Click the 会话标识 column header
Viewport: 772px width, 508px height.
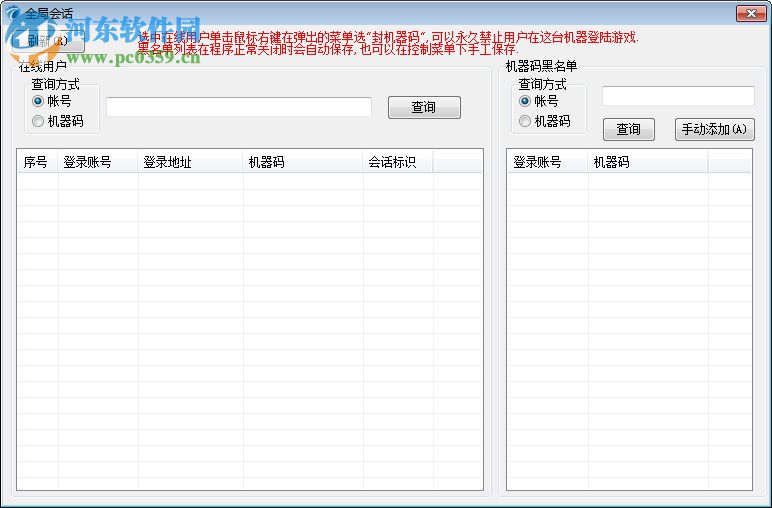click(x=398, y=162)
